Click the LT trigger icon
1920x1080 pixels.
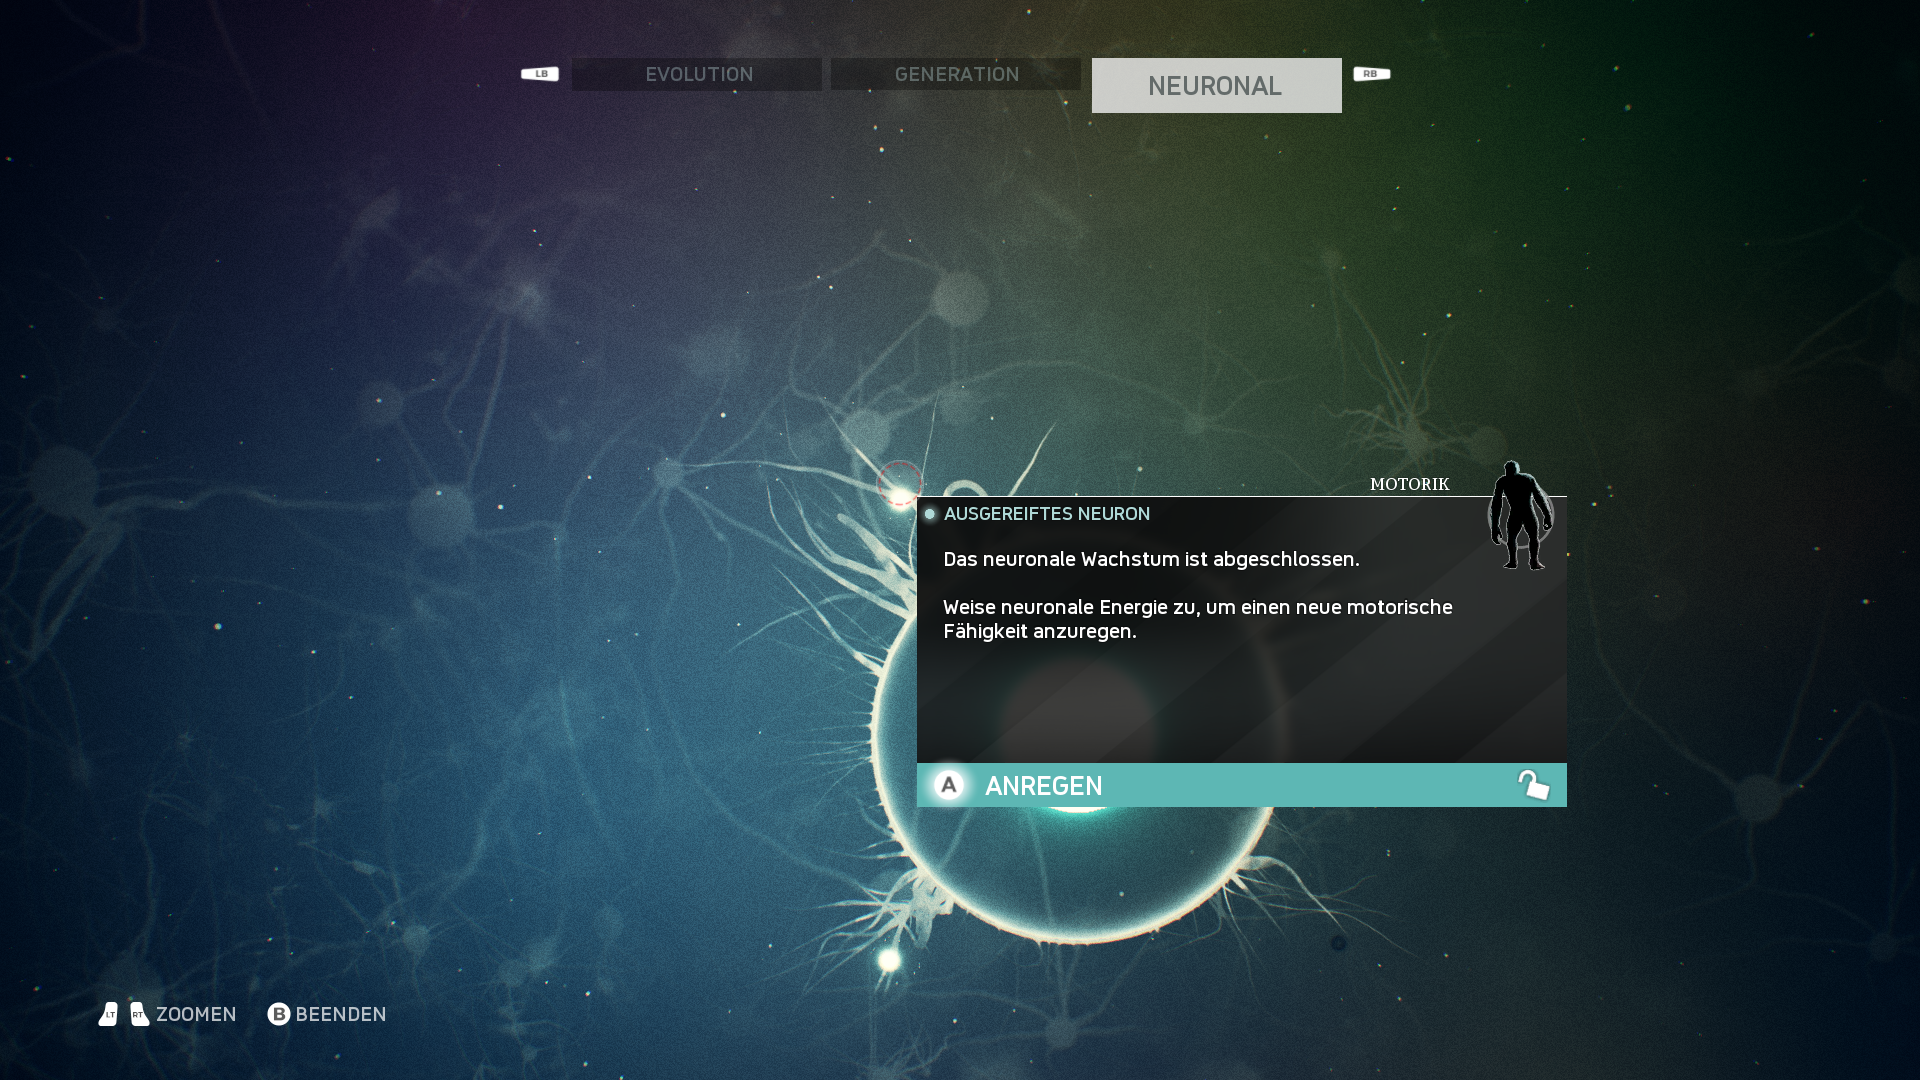point(108,1014)
